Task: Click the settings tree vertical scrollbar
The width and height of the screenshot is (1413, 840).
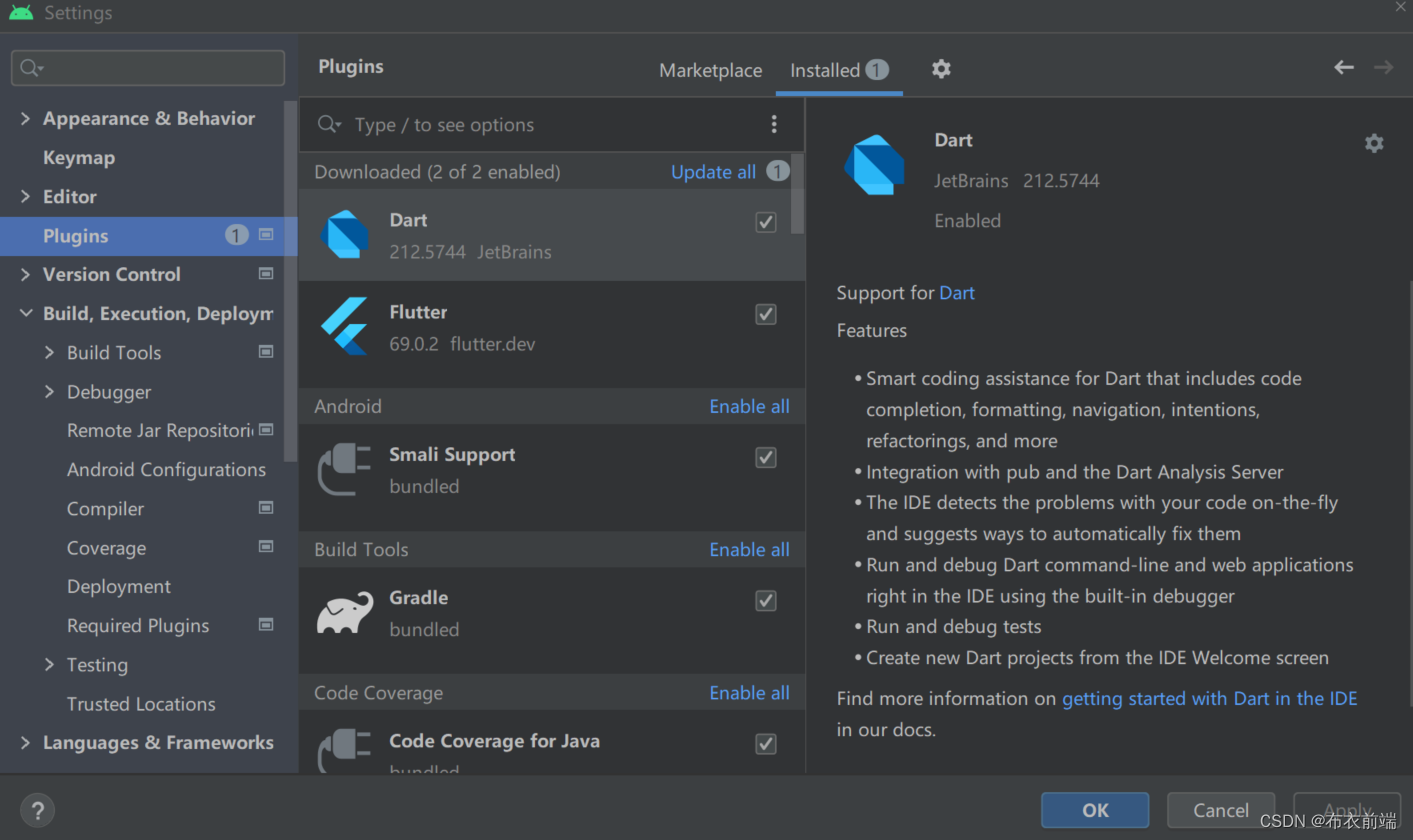Action: [x=290, y=280]
